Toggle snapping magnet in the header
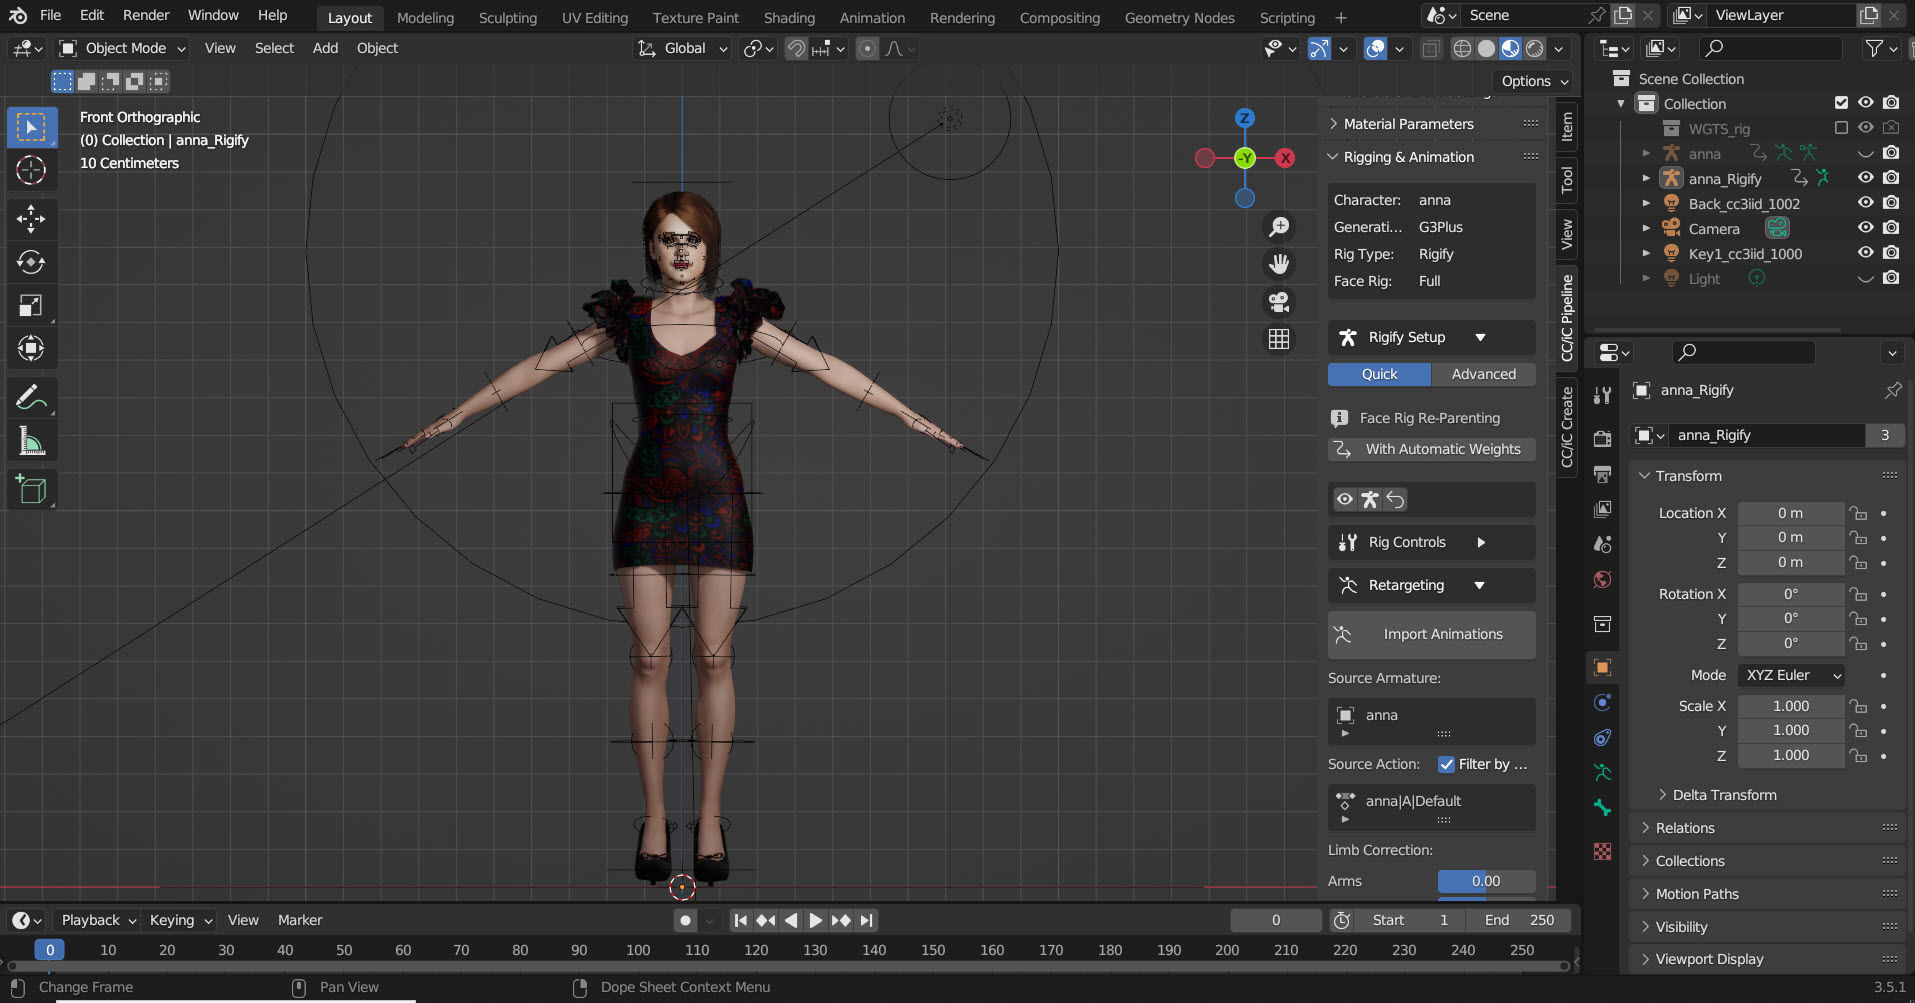The height and width of the screenshot is (1003, 1915). pos(796,48)
